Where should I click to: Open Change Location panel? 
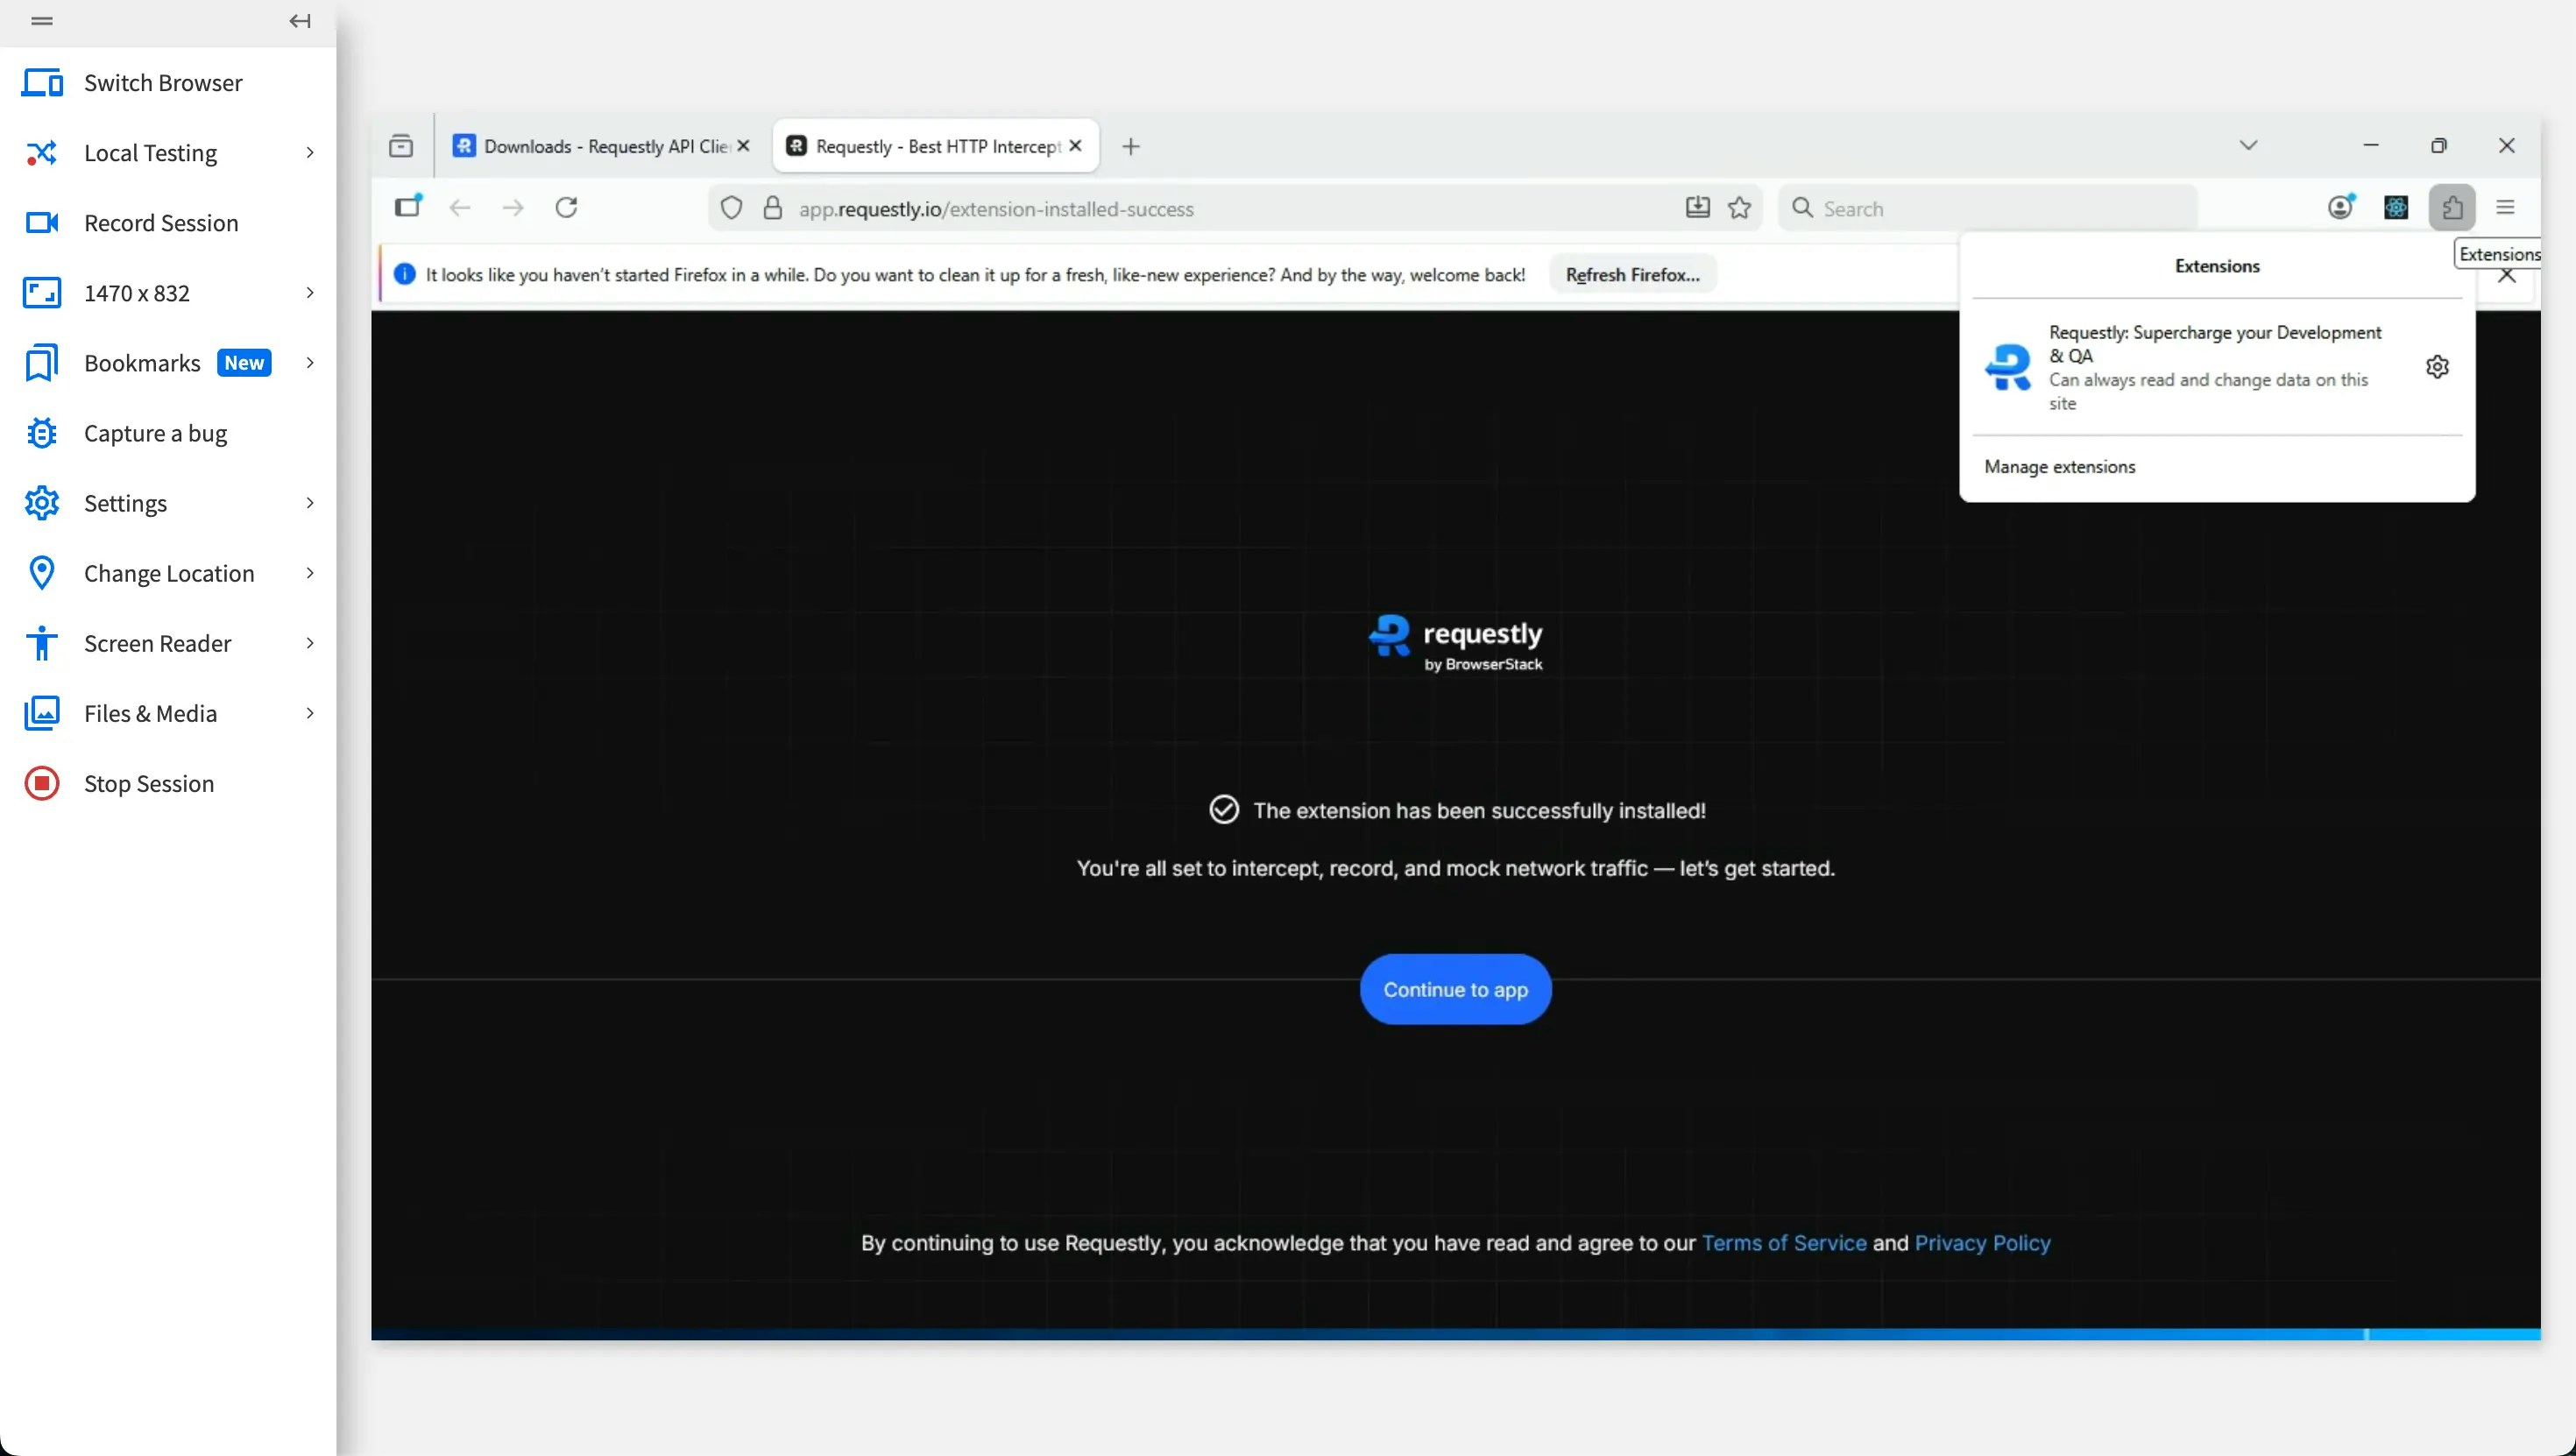(169, 572)
